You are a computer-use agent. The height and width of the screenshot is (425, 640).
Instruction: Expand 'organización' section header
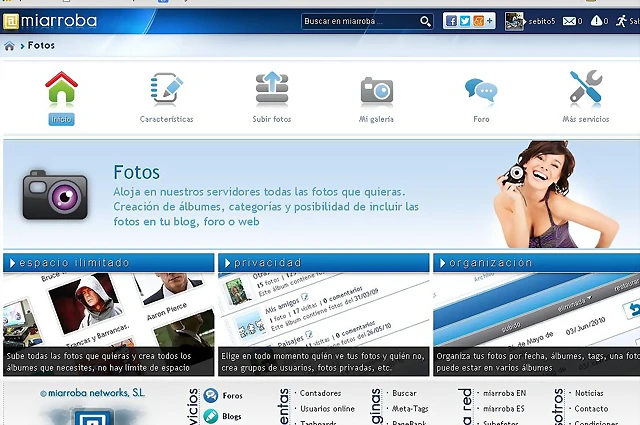[x=536, y=263]
